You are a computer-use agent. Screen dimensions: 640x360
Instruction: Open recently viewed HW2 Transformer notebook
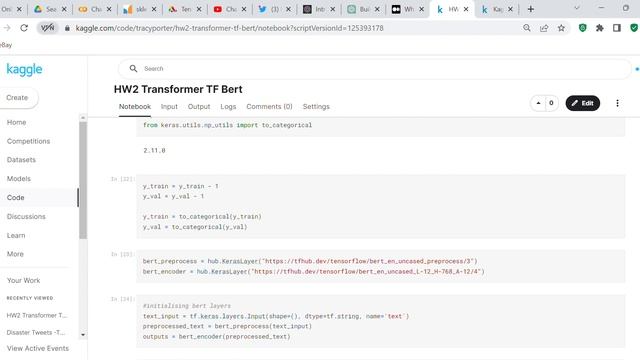click(37, 315)
